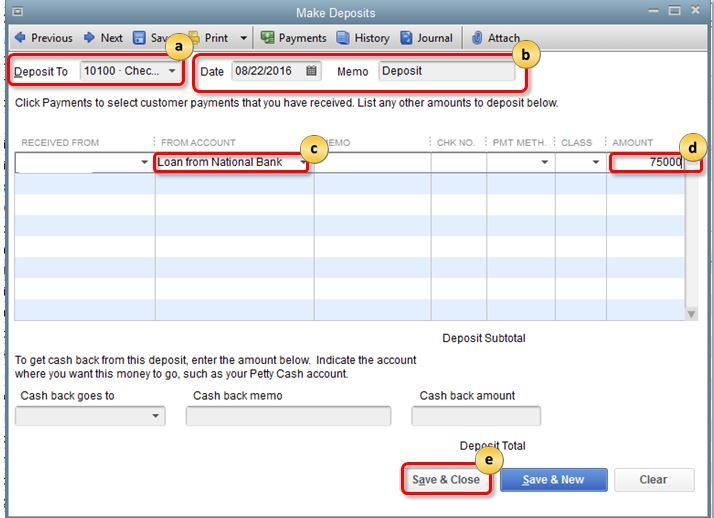
Task: Click the Deposit Subtotal label
Action: 484,338
